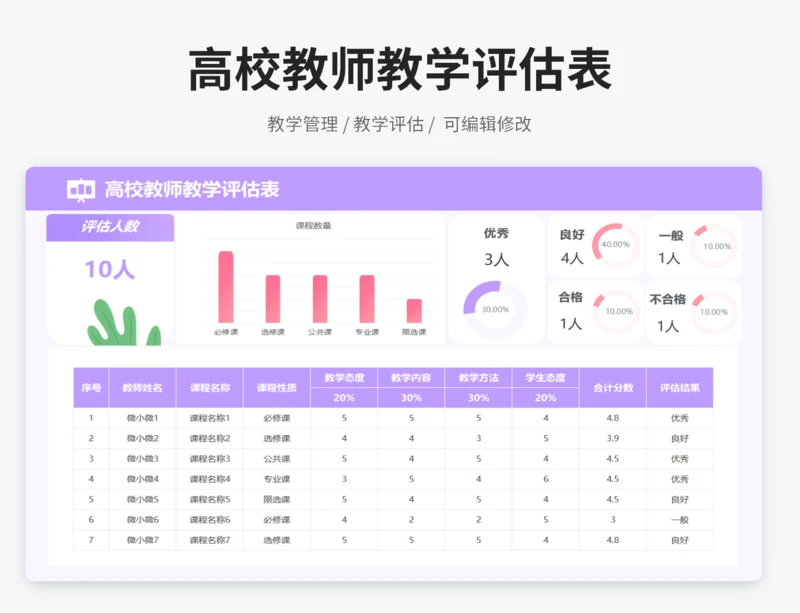Select the 课程名称1 cell
800x613 pixels.
[210, 418]
